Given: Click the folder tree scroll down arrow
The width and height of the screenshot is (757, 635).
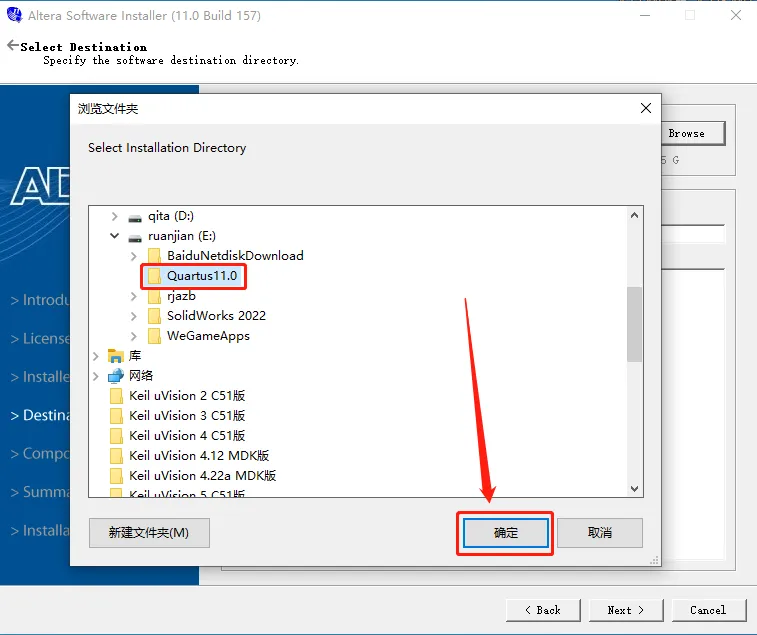Looking at the screenshot, I should pyautogui.click(x=634, y=489).
